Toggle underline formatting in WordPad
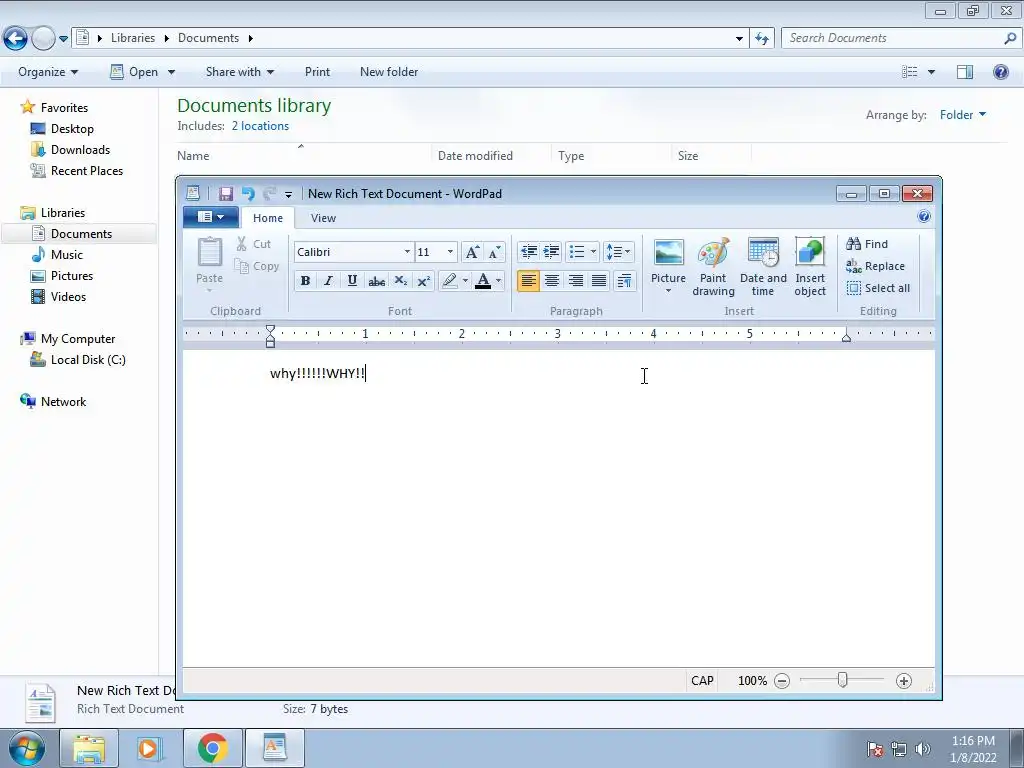The height and width of the screenshot is (768, 1024). click(x=352, y=281)
